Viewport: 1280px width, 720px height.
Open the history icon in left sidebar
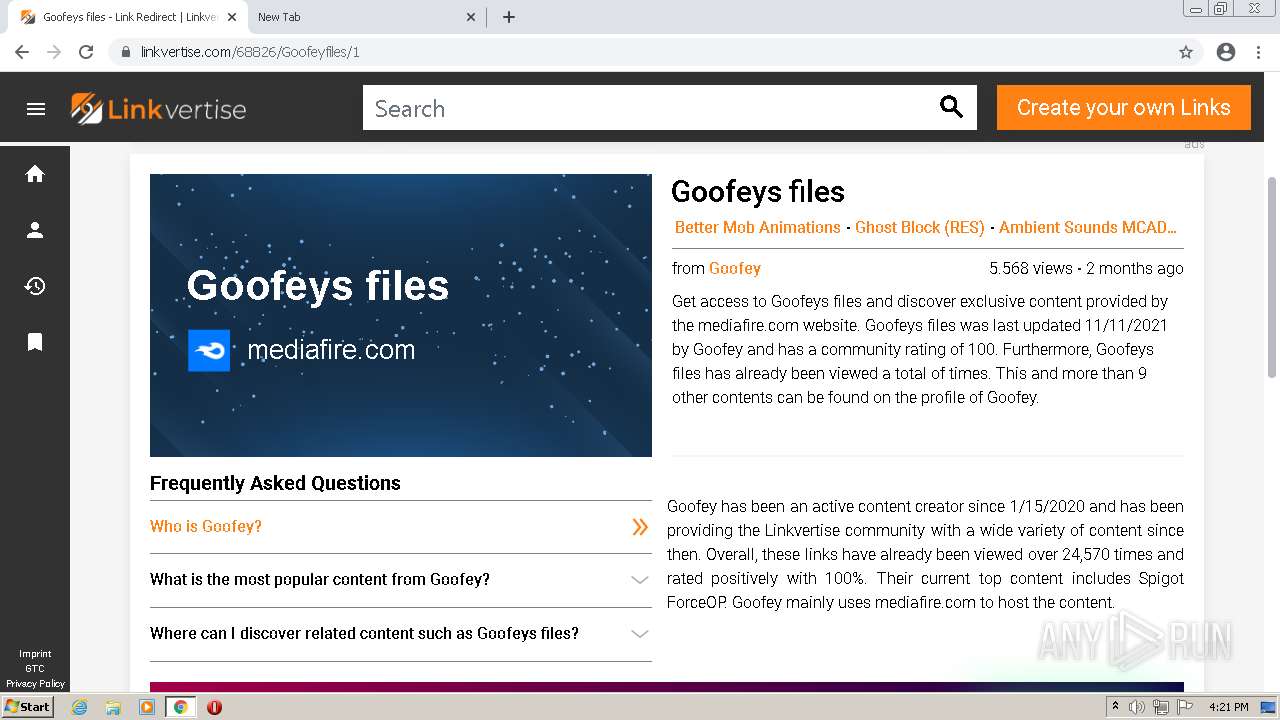click(35, 286)
